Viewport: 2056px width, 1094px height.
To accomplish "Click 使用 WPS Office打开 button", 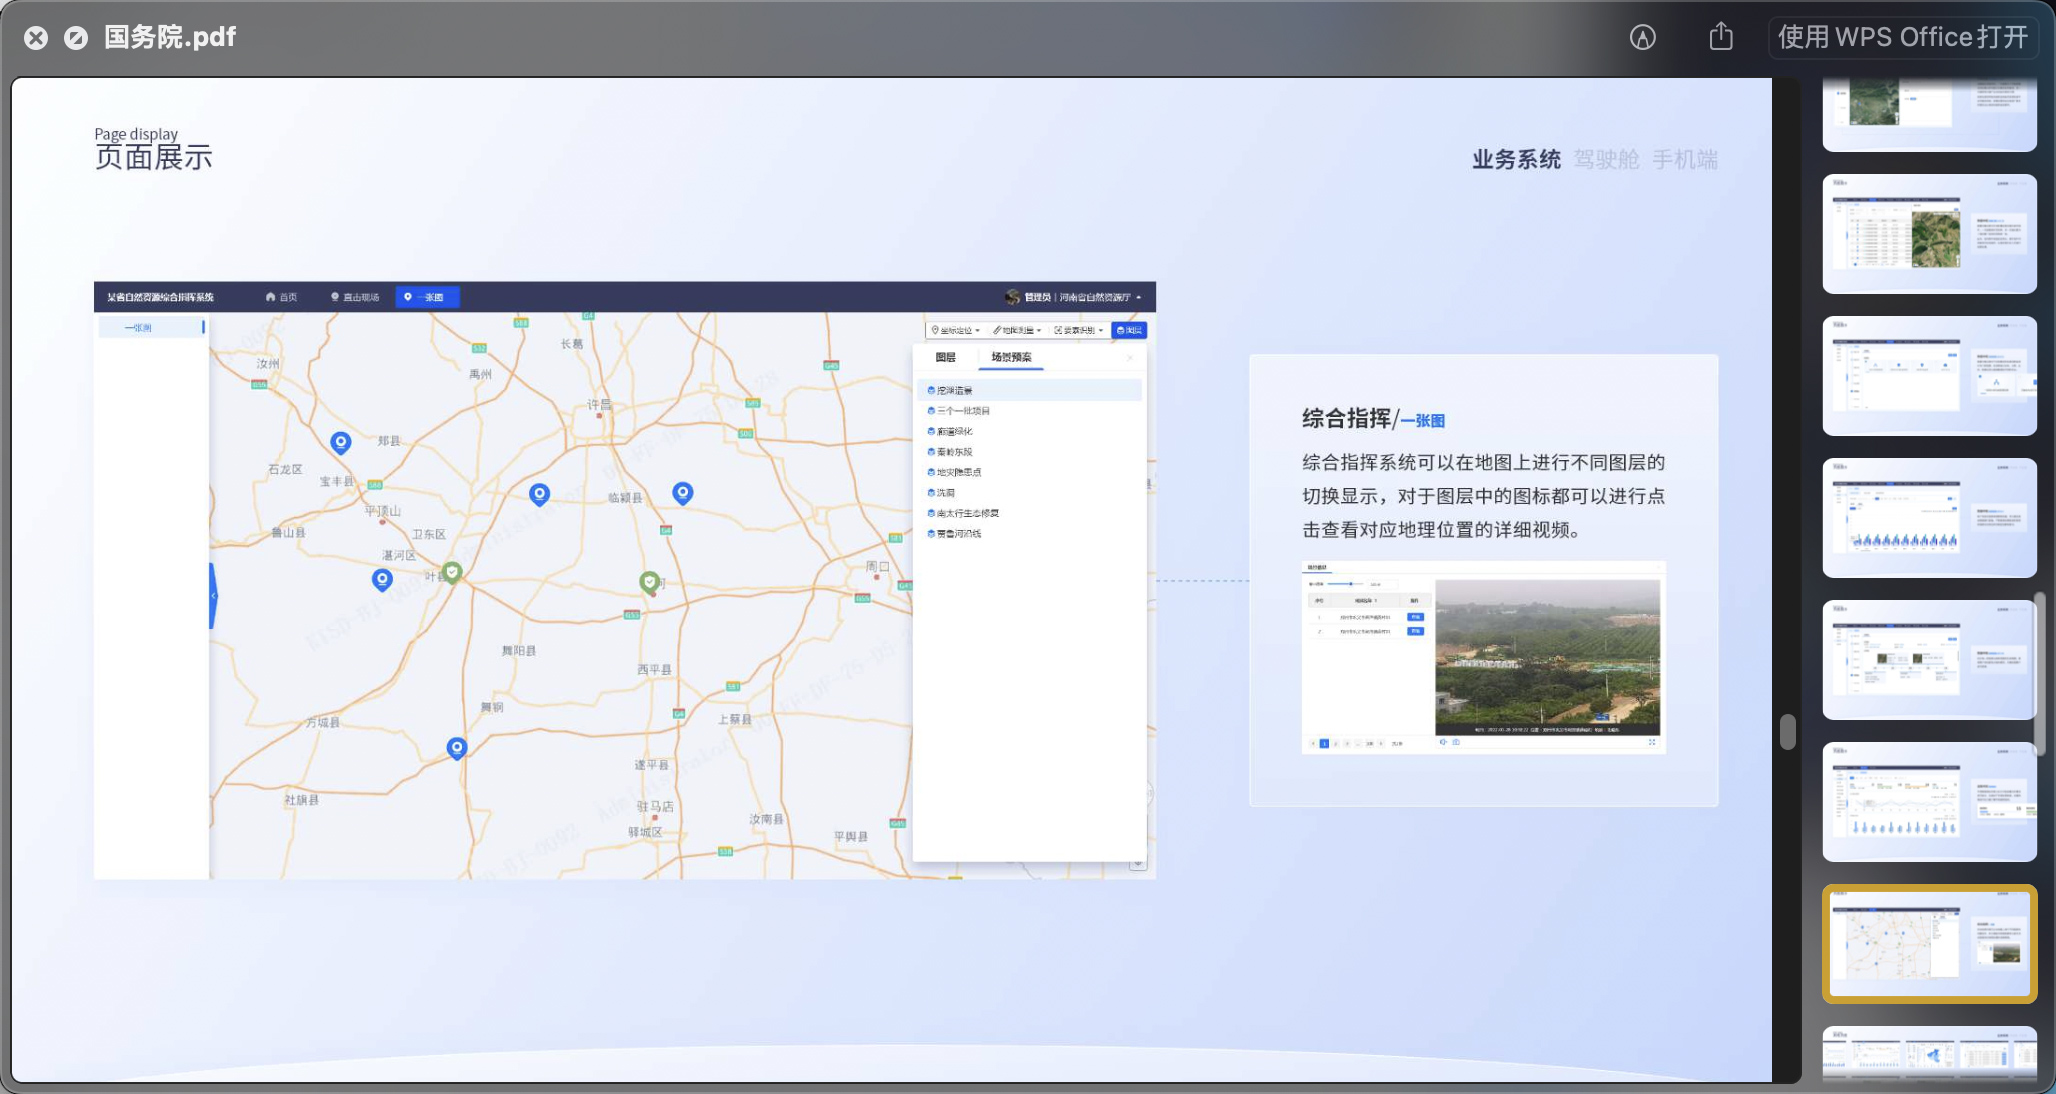I will coord(1903,37).
